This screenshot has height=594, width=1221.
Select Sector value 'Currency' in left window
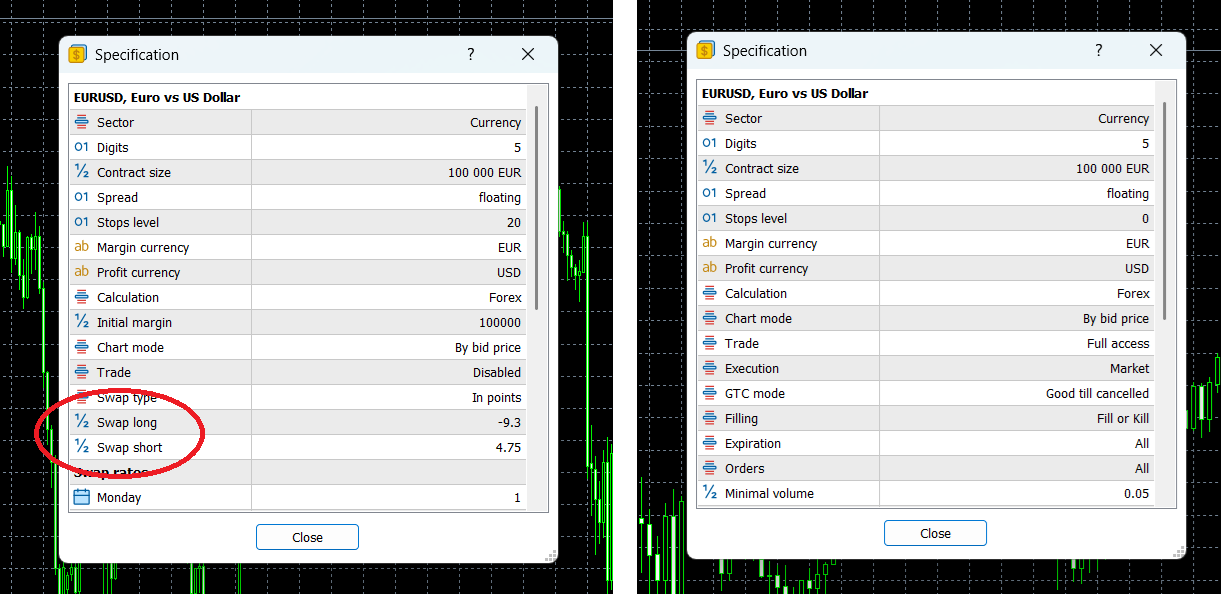pyautogui.click(x=496, y=122)
